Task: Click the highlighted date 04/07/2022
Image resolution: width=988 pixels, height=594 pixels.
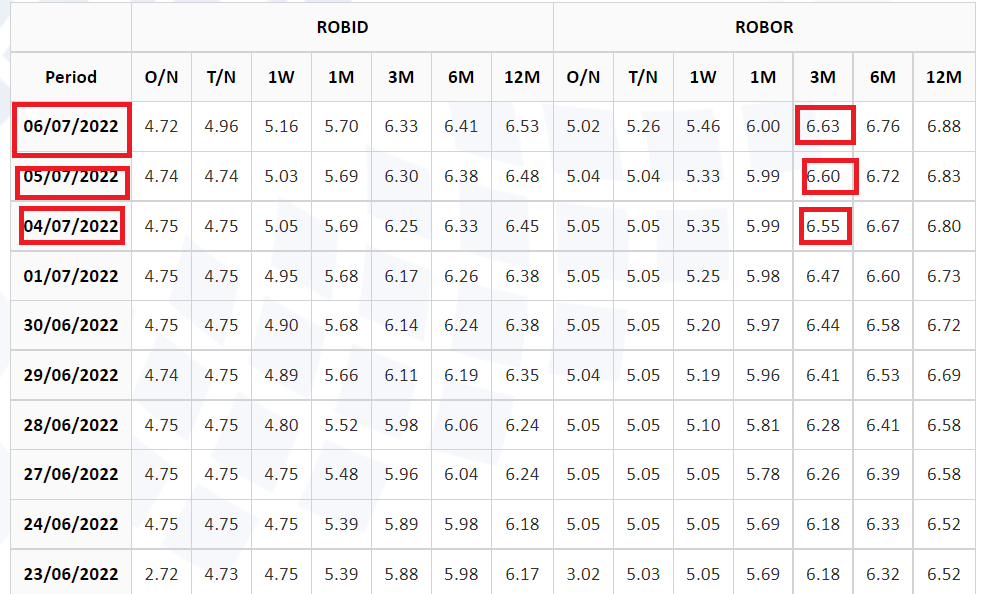Action: pyautogui.click(x=71, y=226)
